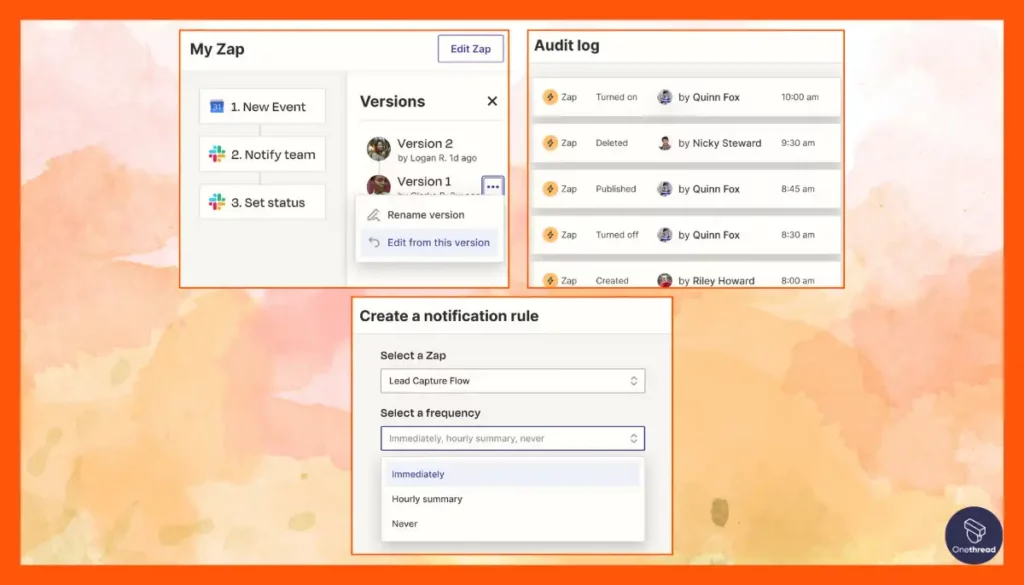
Task: Click the 8:30 am timestamp
Action: (797, 234)
